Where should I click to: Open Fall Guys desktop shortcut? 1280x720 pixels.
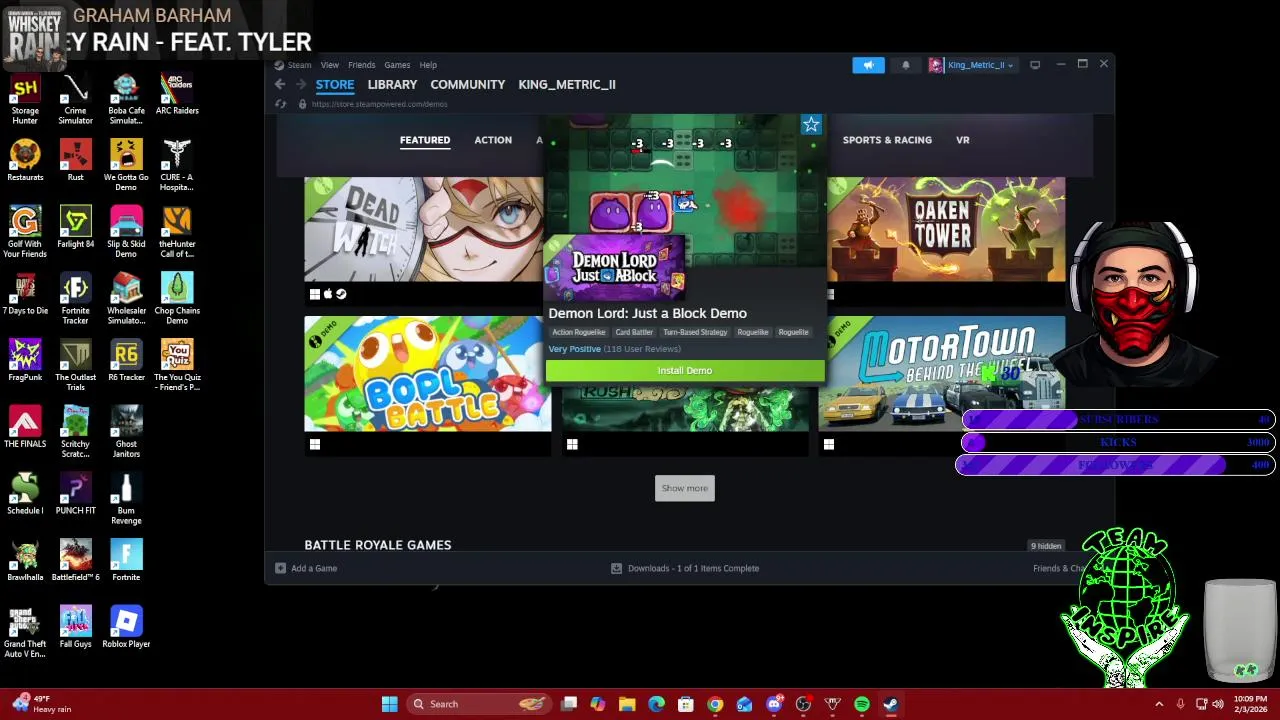click(x=75, y=629)
